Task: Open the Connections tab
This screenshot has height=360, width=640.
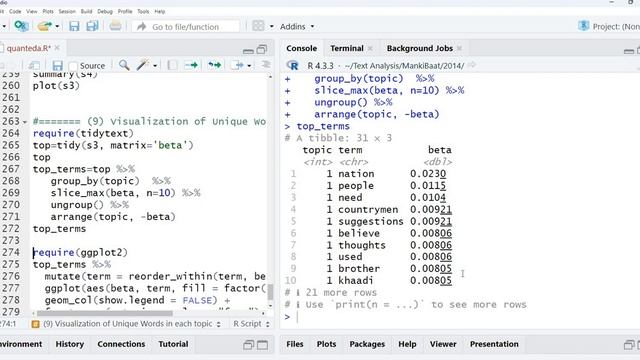Action: point(121,344)
